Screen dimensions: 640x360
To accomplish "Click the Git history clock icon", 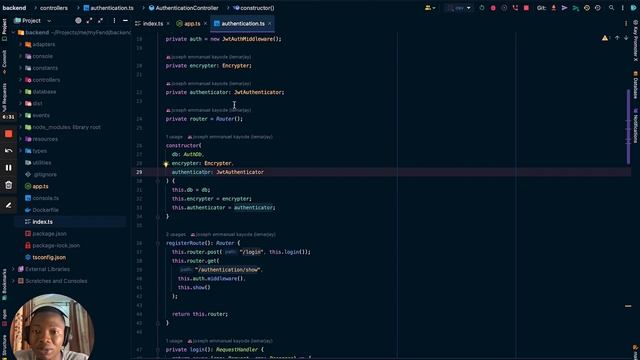I will 587,8.
